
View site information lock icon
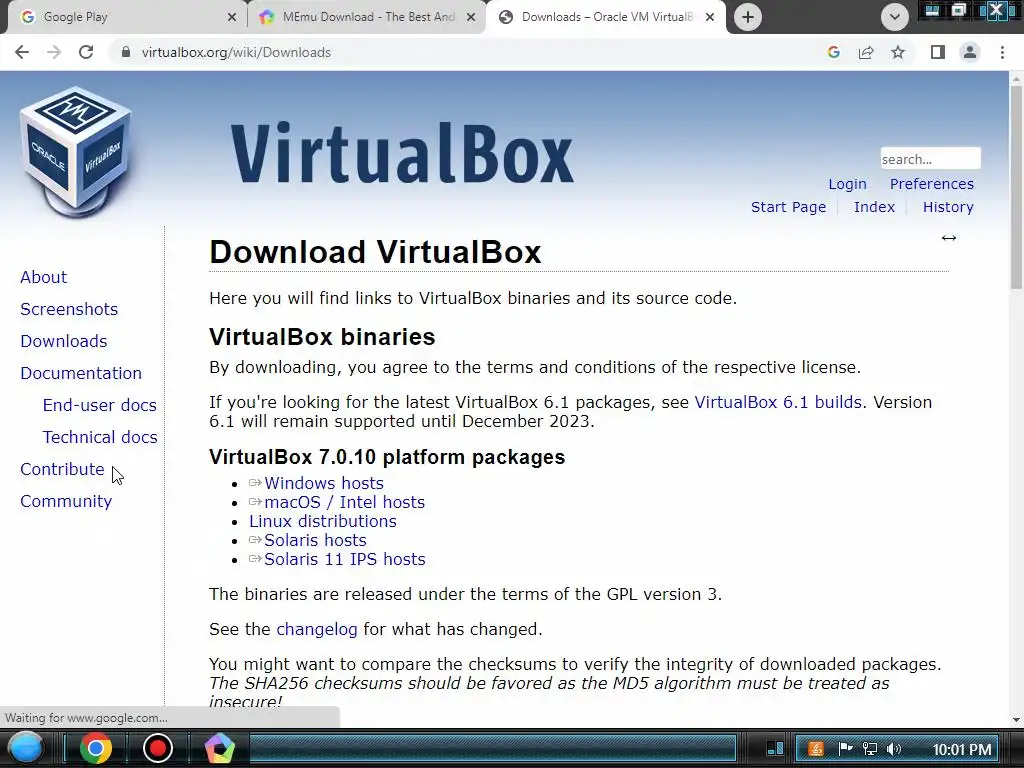click(x=125, y=52)
